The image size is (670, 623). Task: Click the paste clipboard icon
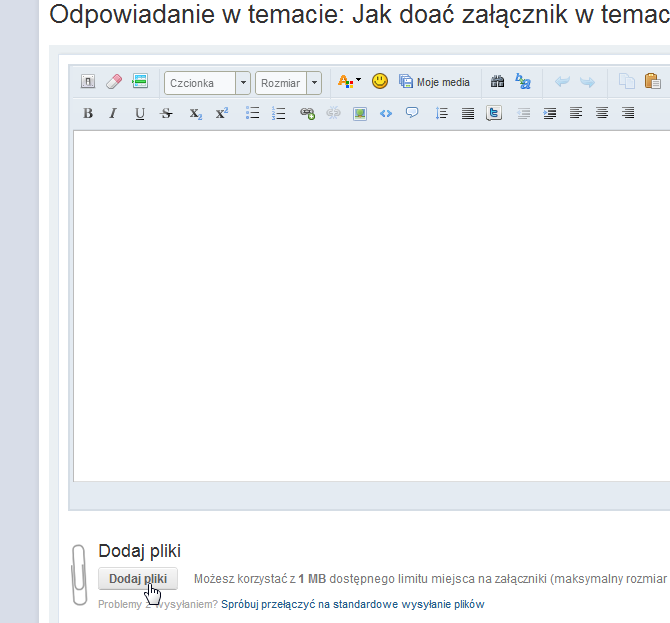pyautogui.click(x=653, y=81)
